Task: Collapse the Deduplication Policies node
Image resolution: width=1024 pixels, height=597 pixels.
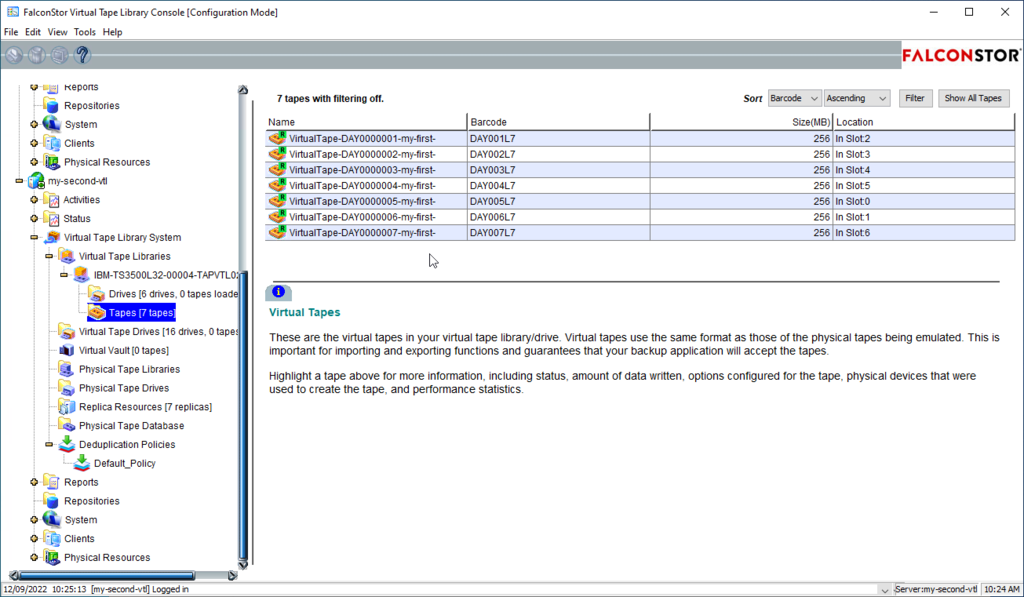Action: tap(49, 444)
